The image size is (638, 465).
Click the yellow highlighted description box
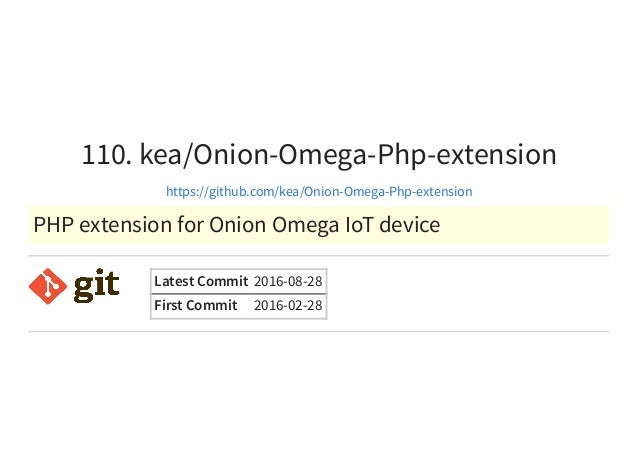click(319, 225)
